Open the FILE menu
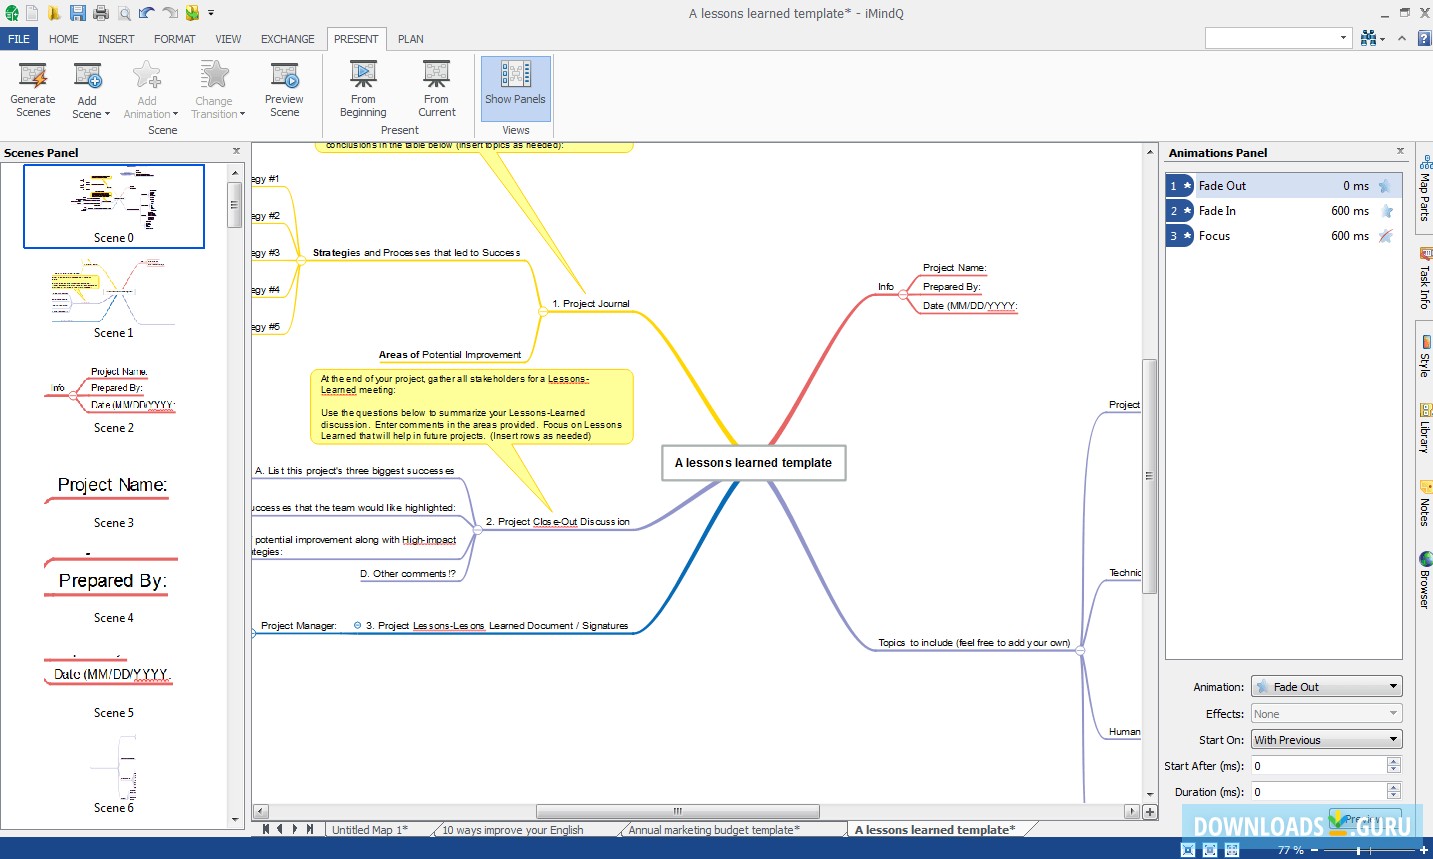This screenshot has height=859, width=1433. point(19,39)
